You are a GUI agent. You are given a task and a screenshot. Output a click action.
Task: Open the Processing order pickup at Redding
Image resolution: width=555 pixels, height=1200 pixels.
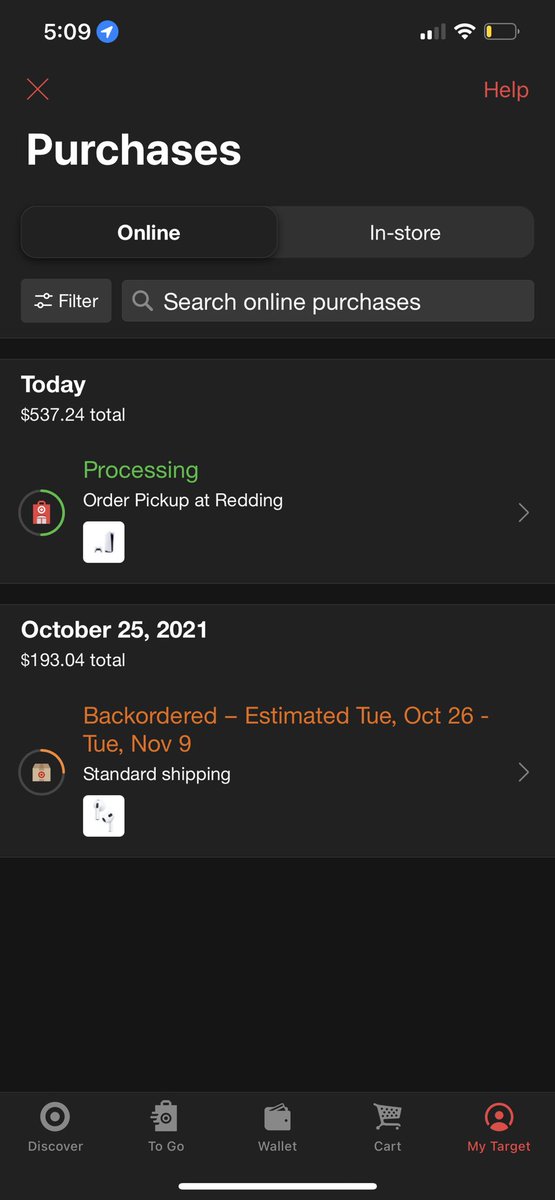277,510
